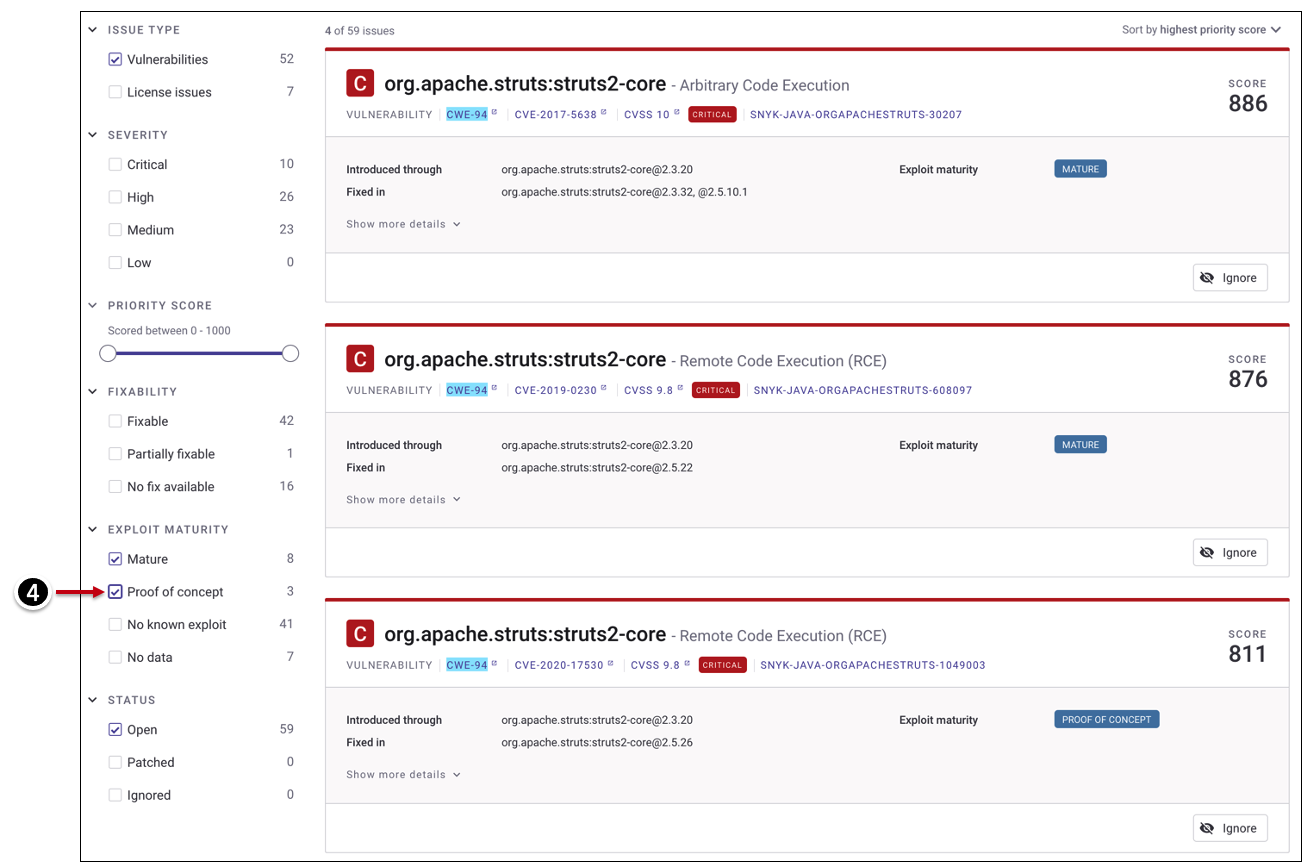Toggle the Vulnerabilities checkbox
The width and height of the screenshot is (1306, 868).
[115, 60]
